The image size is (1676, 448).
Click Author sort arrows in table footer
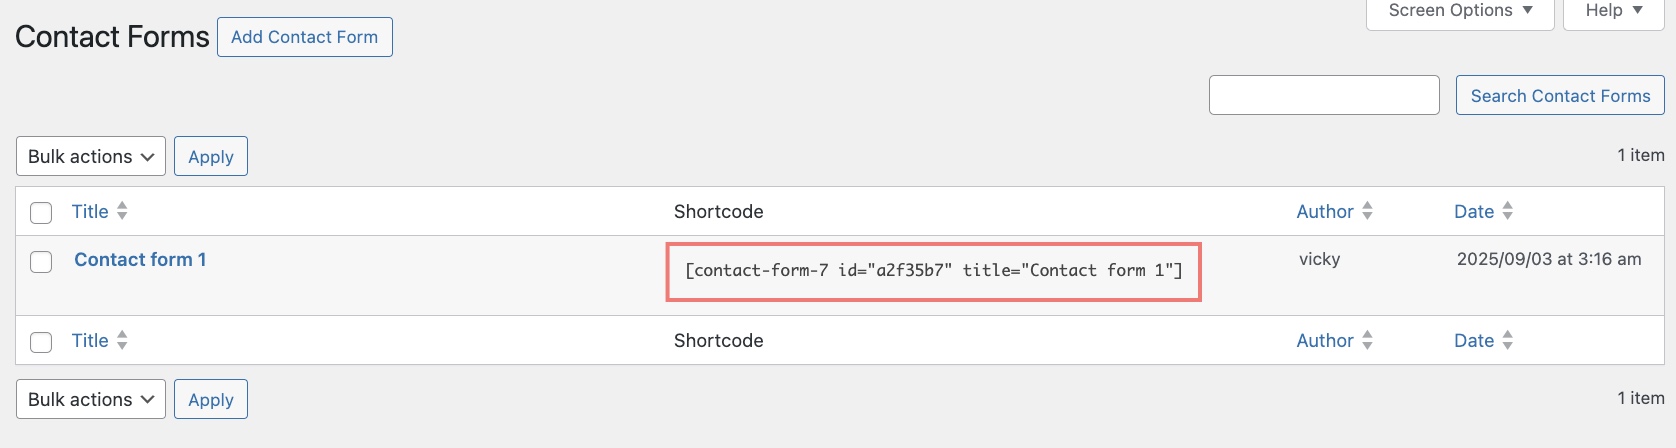pyautogui.click(x=1367, y=340)
